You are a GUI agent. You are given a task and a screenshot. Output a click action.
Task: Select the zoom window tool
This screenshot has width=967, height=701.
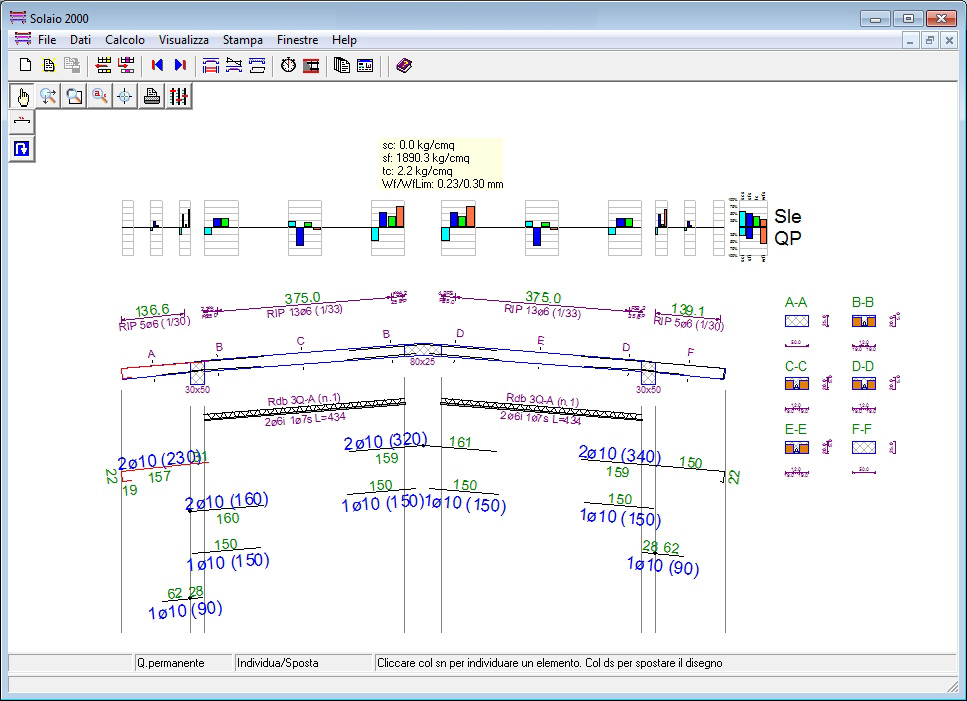point(74,96)
